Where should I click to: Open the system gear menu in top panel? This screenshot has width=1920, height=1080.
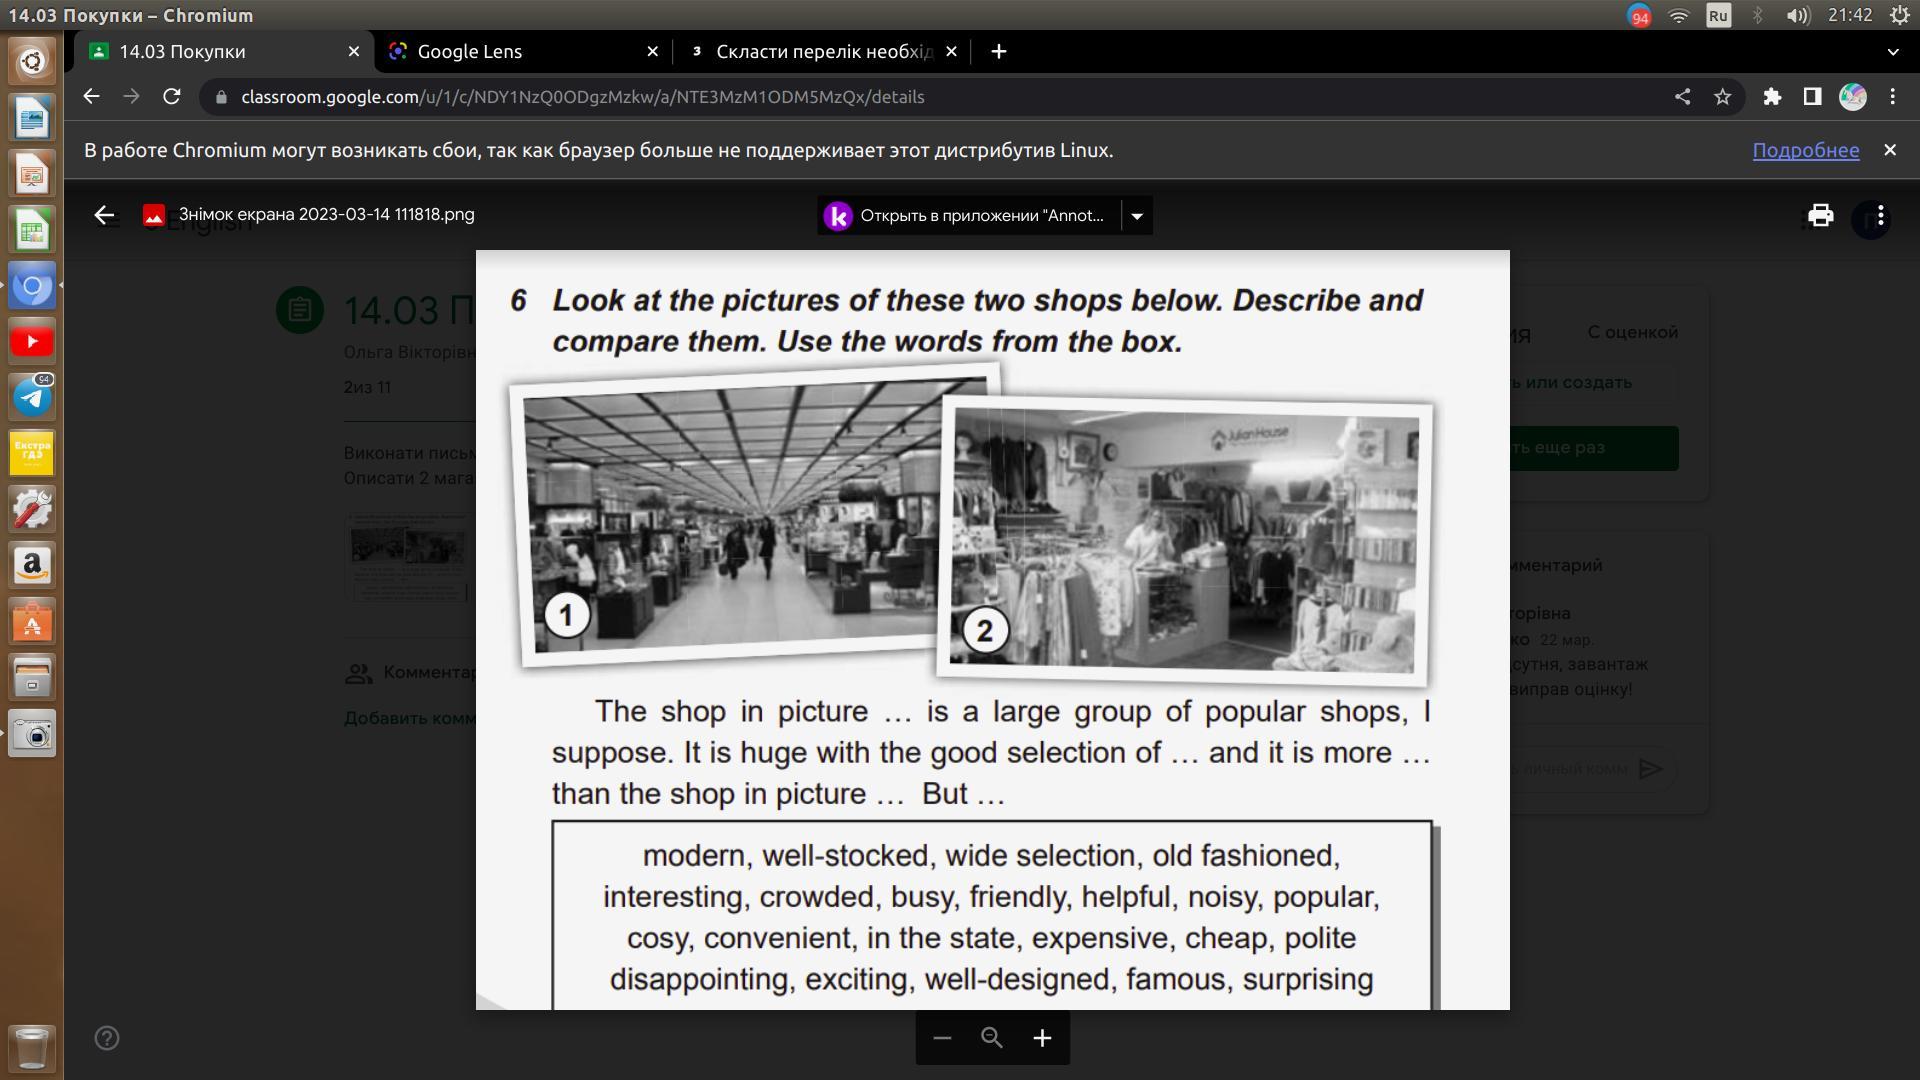(1899, 15)
